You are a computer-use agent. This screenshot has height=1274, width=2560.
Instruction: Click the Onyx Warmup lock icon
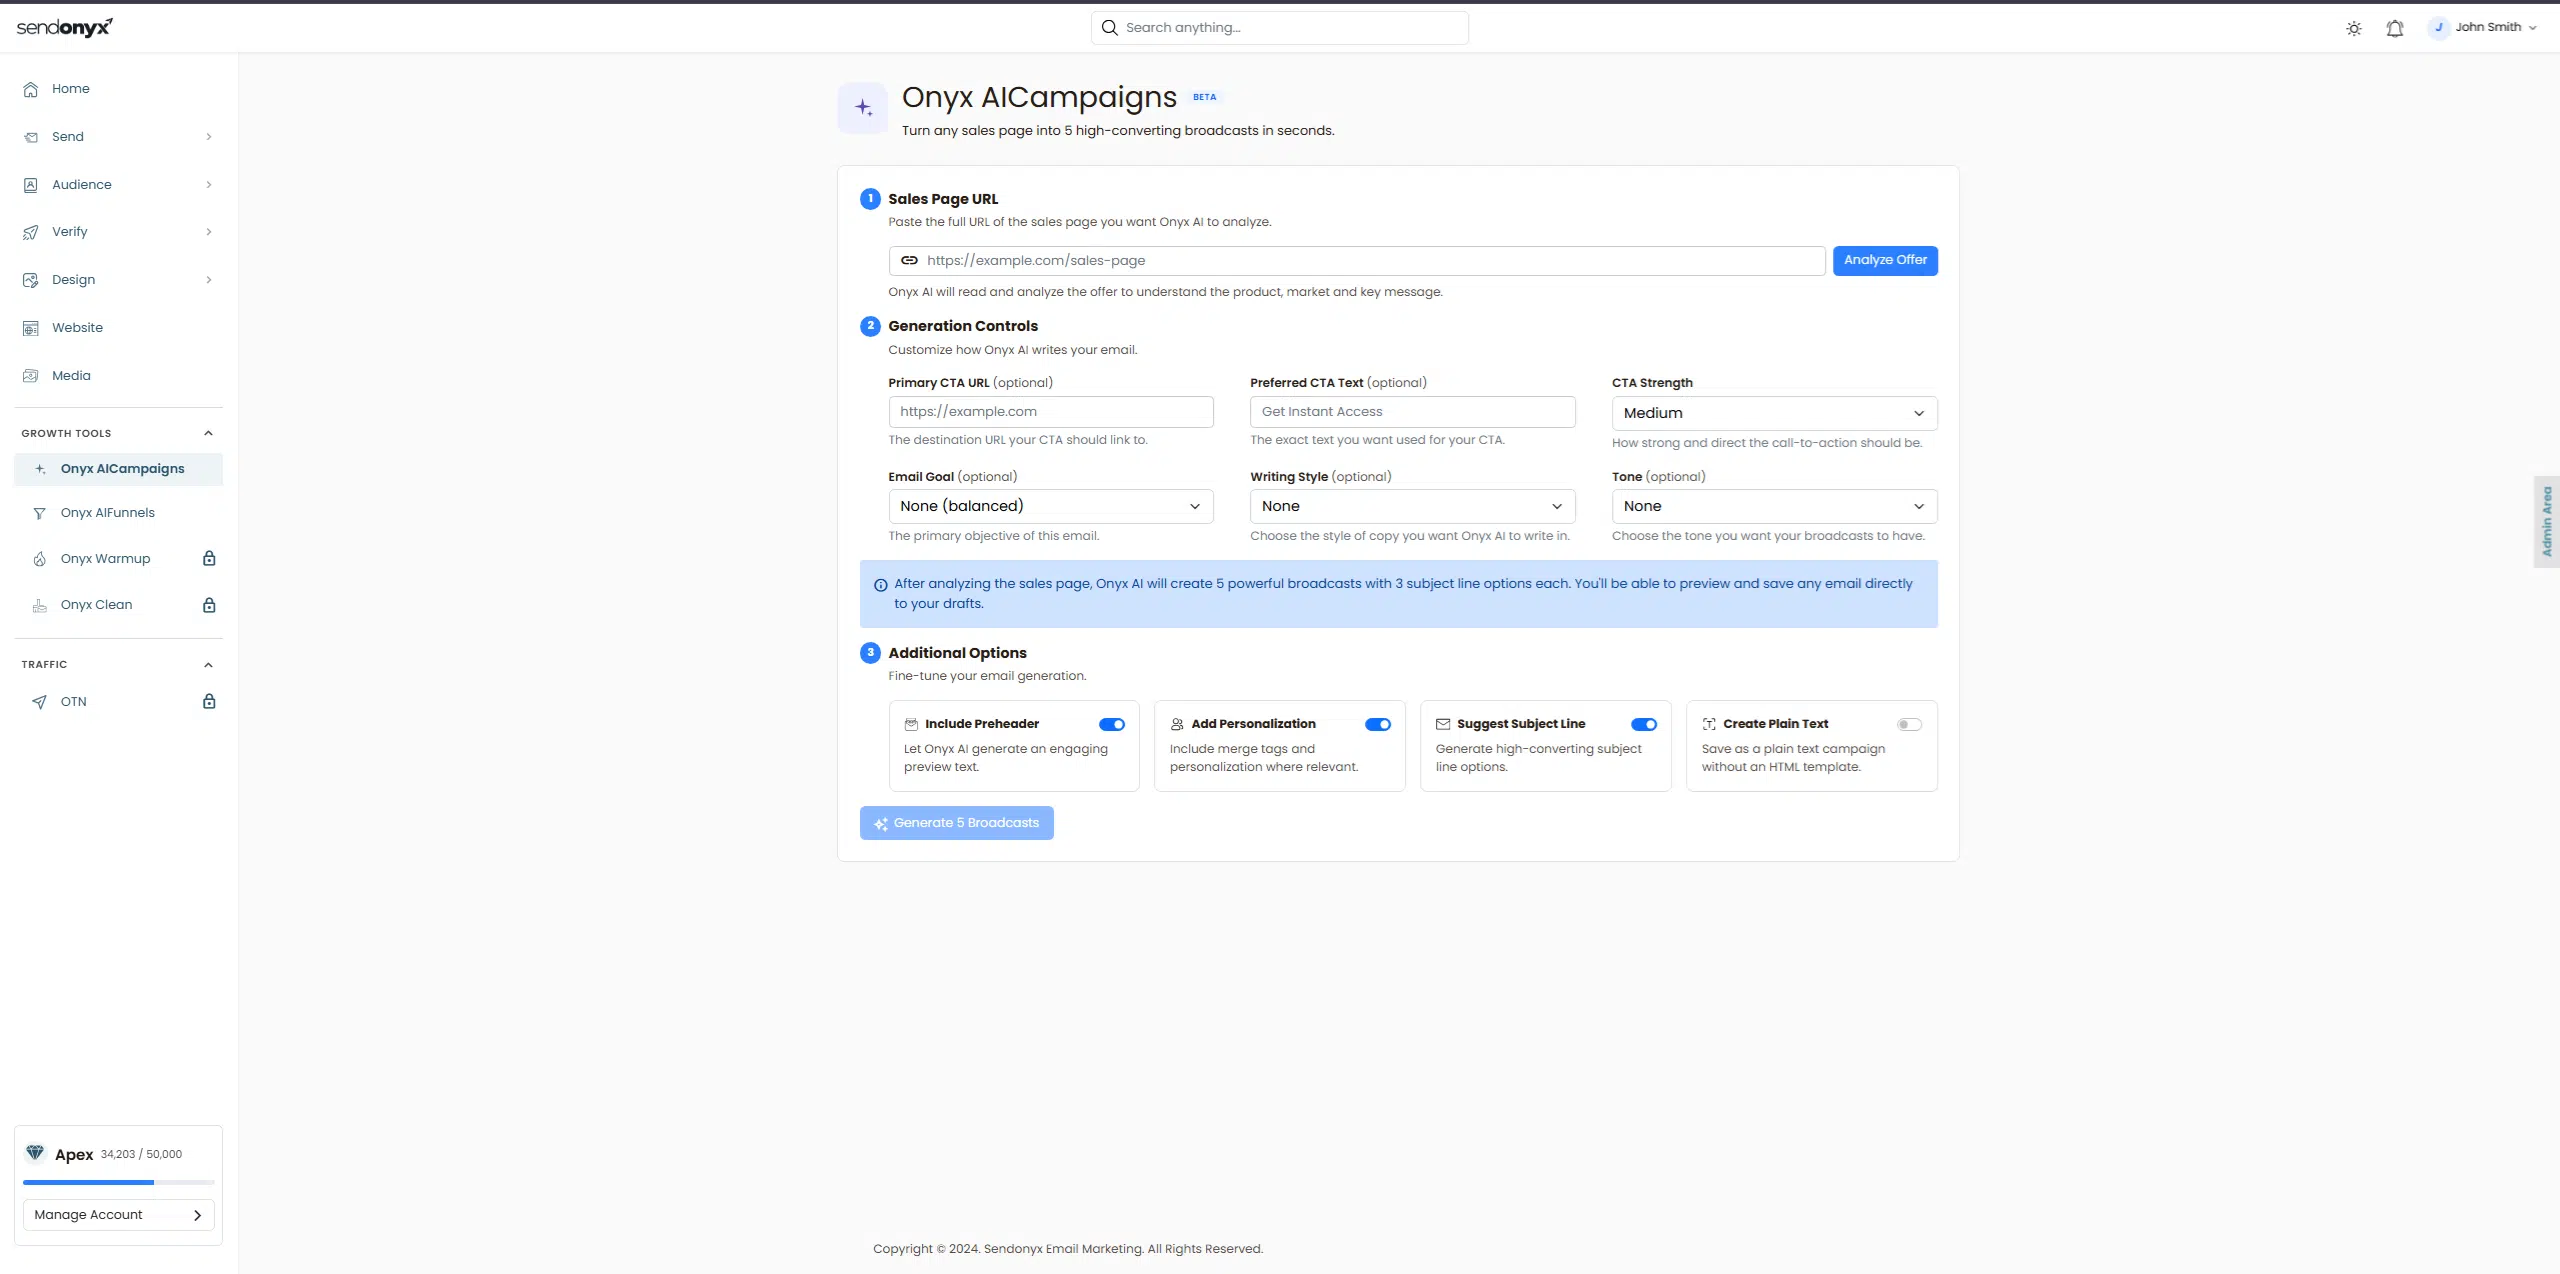coord(209,558)
